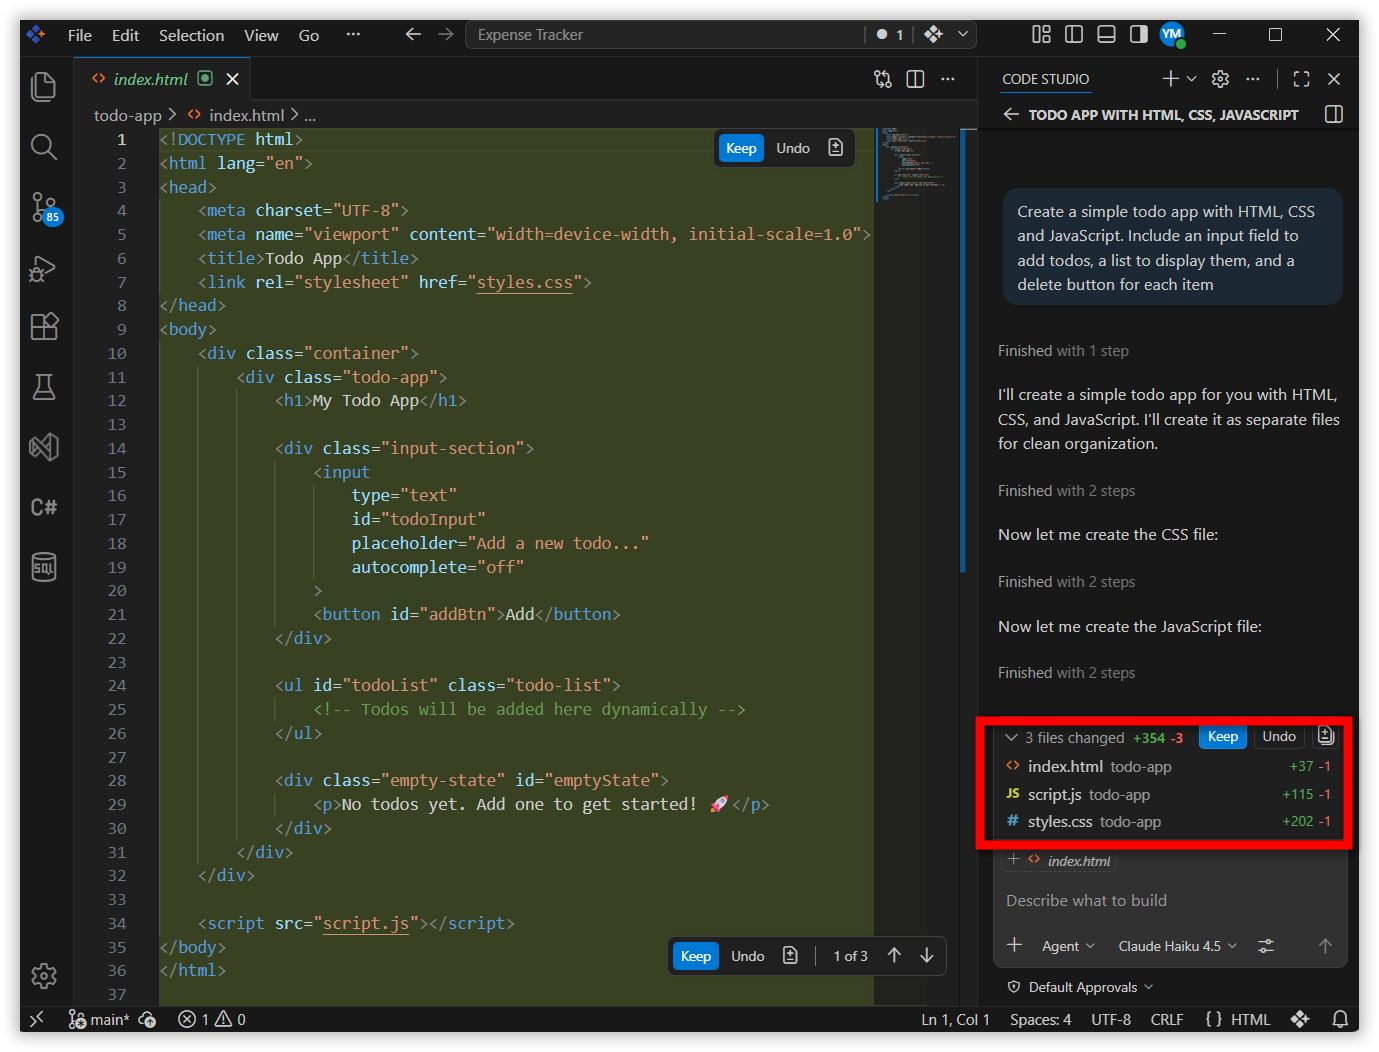Go back from the Todo App chat session
Screen dimensions: 1379x1052
click(x=1011, y=114)
